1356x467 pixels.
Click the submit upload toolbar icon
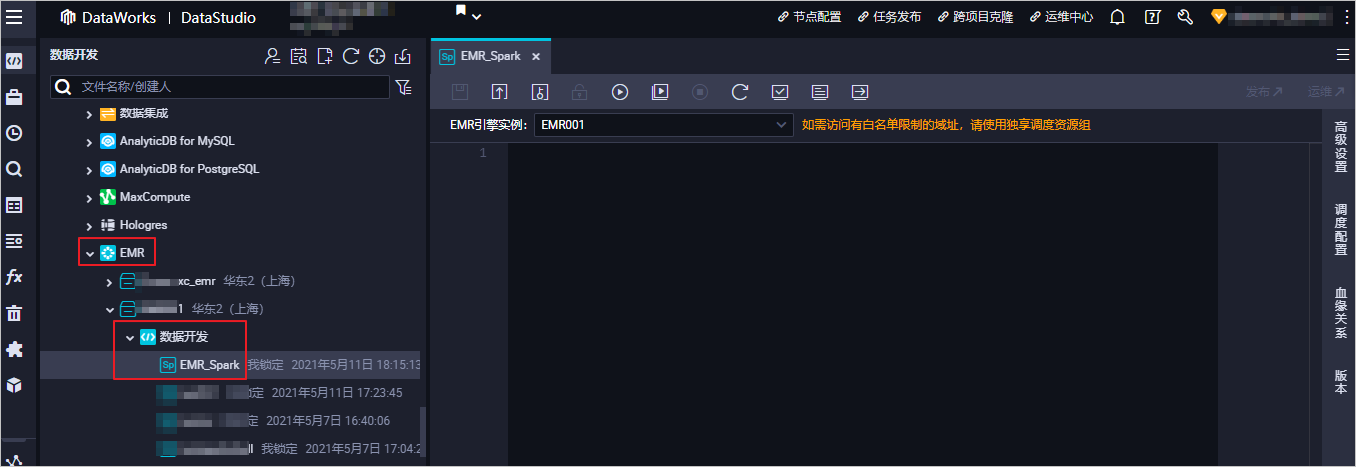pyautogui.click(x=500, y=92)
